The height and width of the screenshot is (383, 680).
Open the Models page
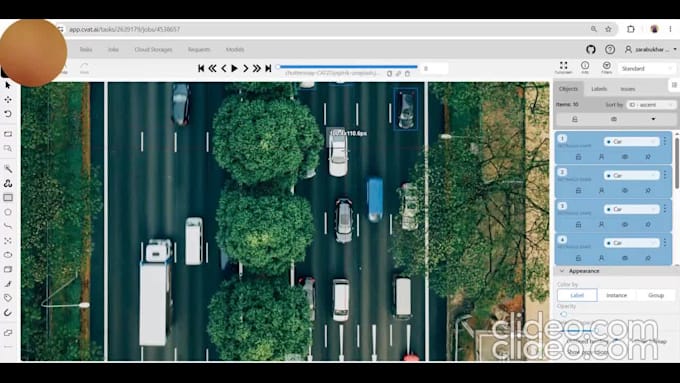(x=235, y=49)
